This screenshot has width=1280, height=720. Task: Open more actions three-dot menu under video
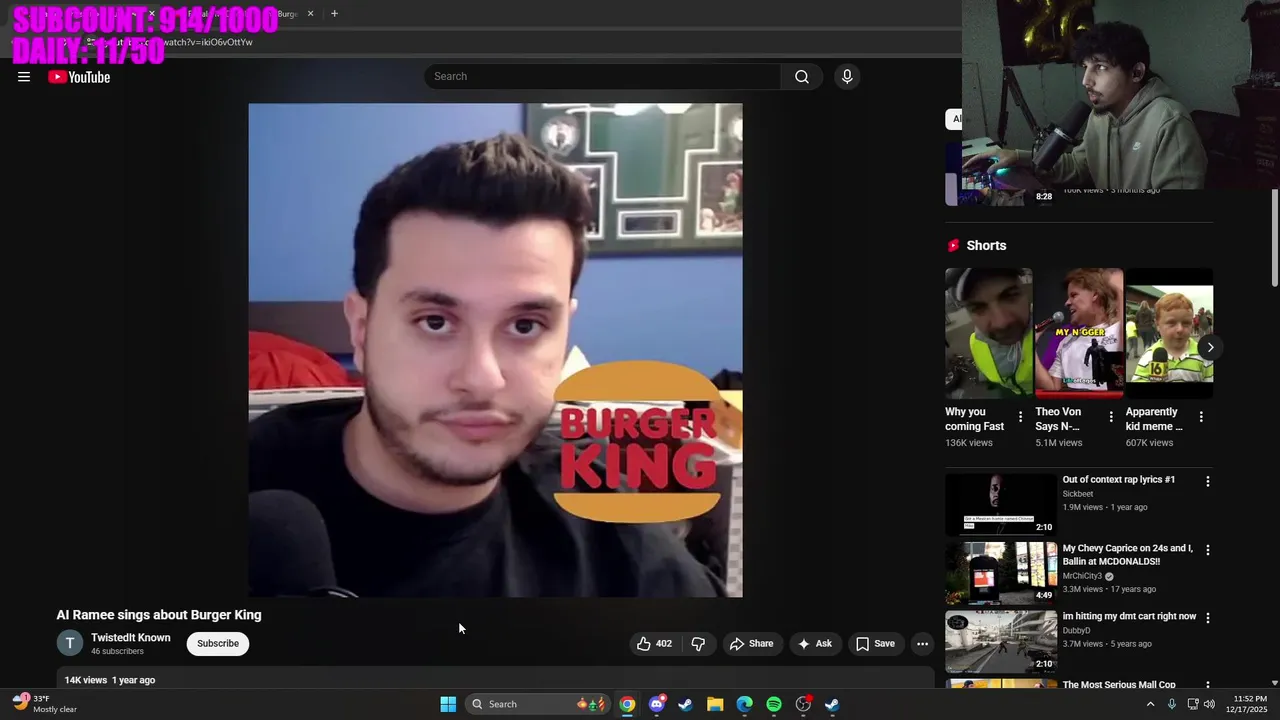click(922, 644)
